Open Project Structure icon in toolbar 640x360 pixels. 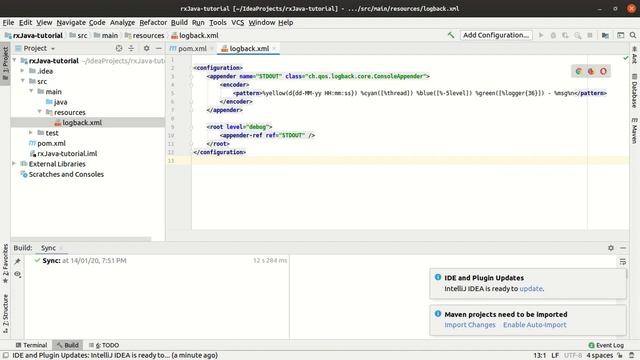[605, 36]
